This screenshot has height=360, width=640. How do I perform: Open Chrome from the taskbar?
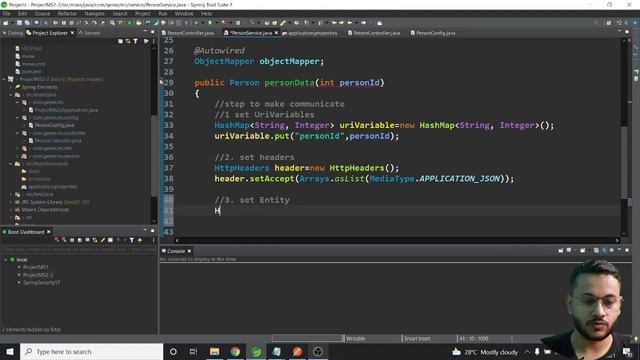click(235, 351)
